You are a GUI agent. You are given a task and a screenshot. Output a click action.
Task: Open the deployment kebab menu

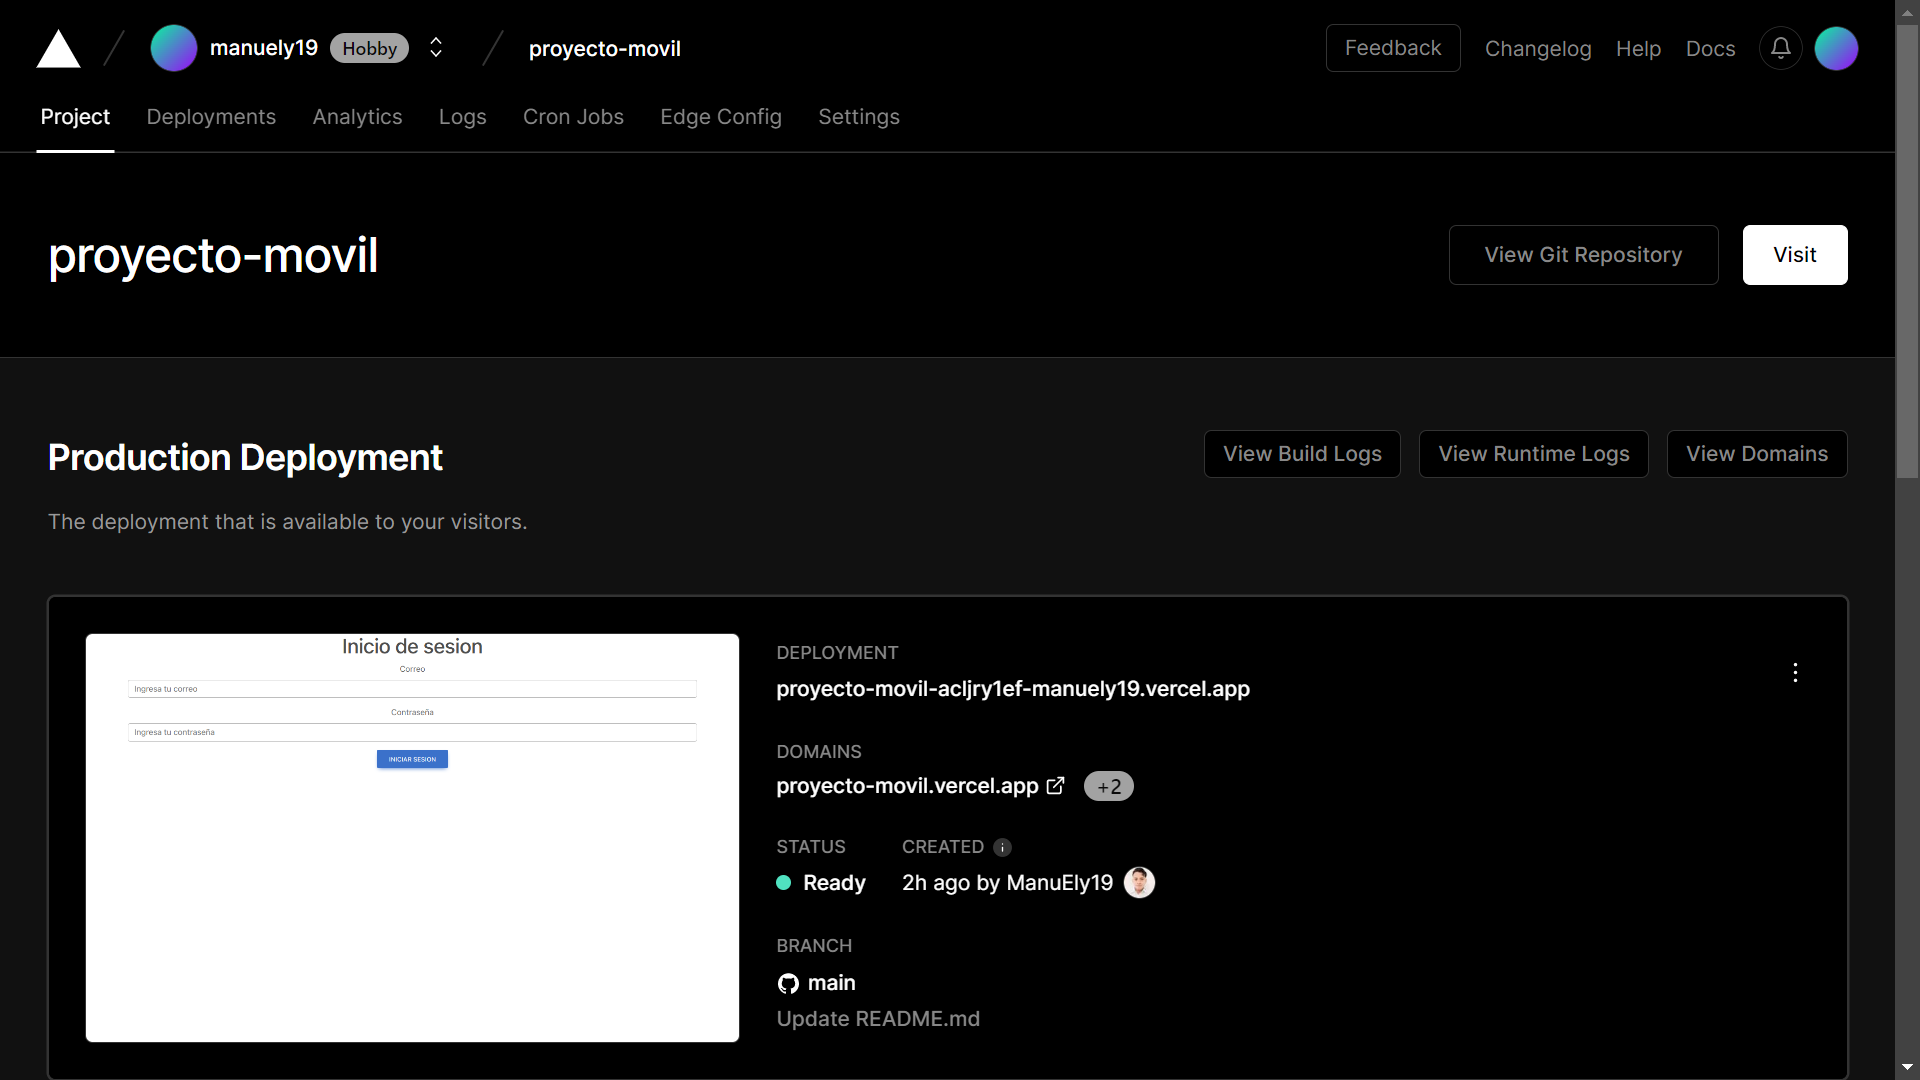[1795, 672]
